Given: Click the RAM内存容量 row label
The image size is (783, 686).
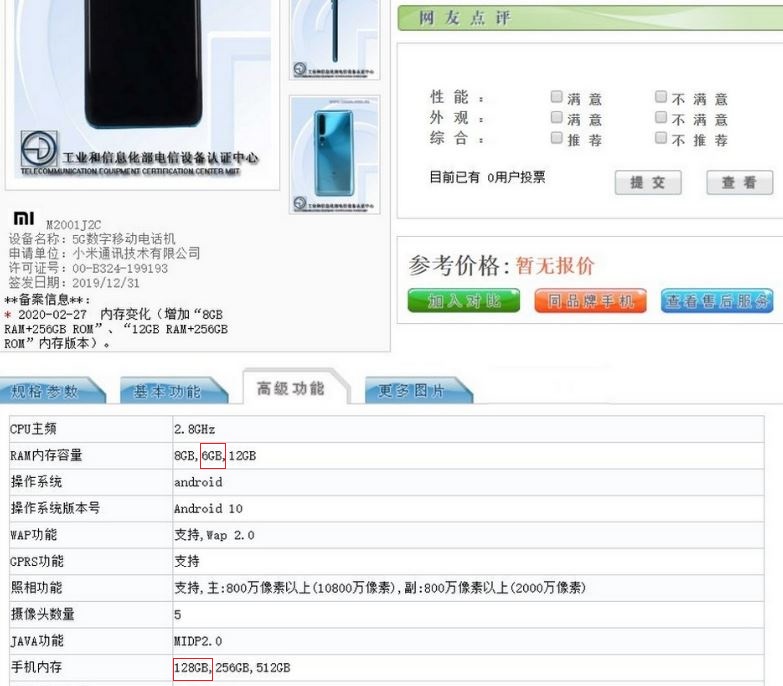Looking at the screenshot, I should (x=46, y=455).
